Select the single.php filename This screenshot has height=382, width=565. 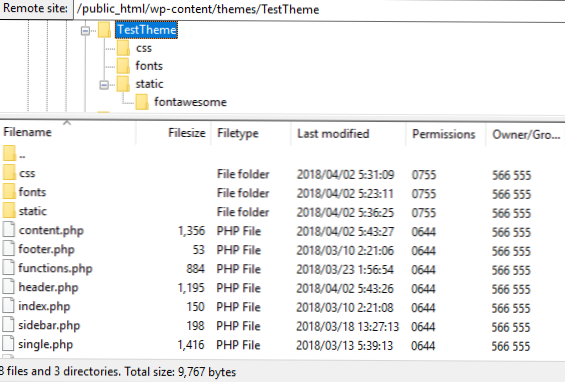46,345
